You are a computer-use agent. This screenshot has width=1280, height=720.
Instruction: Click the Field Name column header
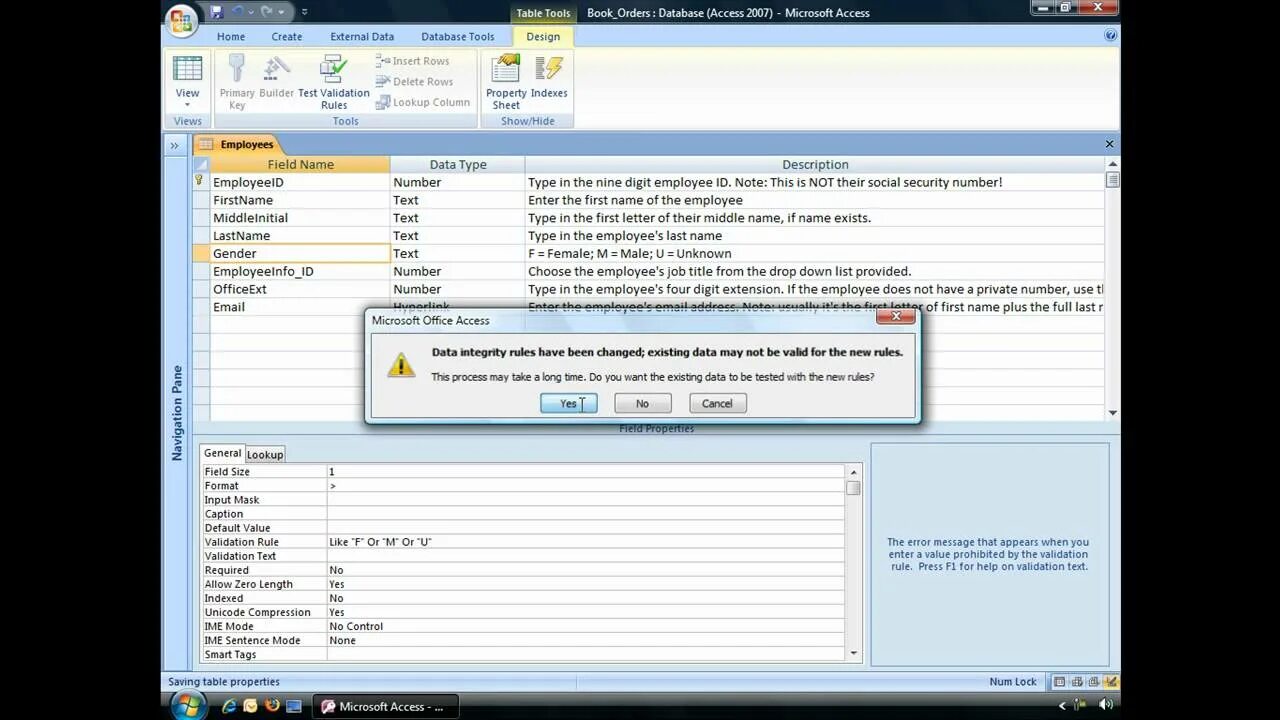point(300,164)
